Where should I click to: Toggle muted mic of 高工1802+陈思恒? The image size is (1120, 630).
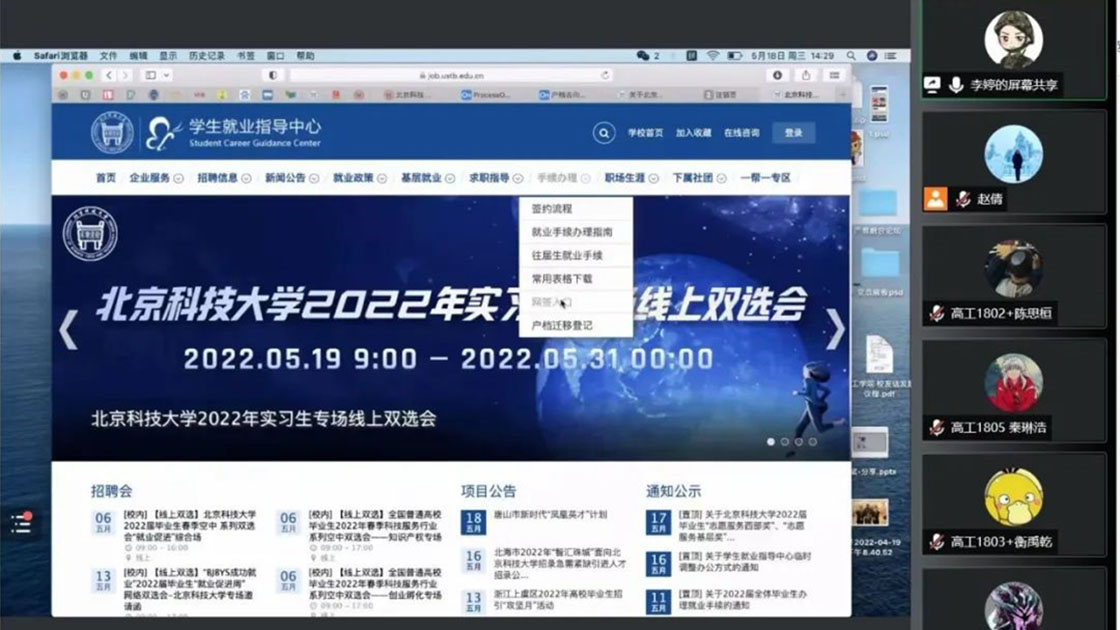(936, 313)
